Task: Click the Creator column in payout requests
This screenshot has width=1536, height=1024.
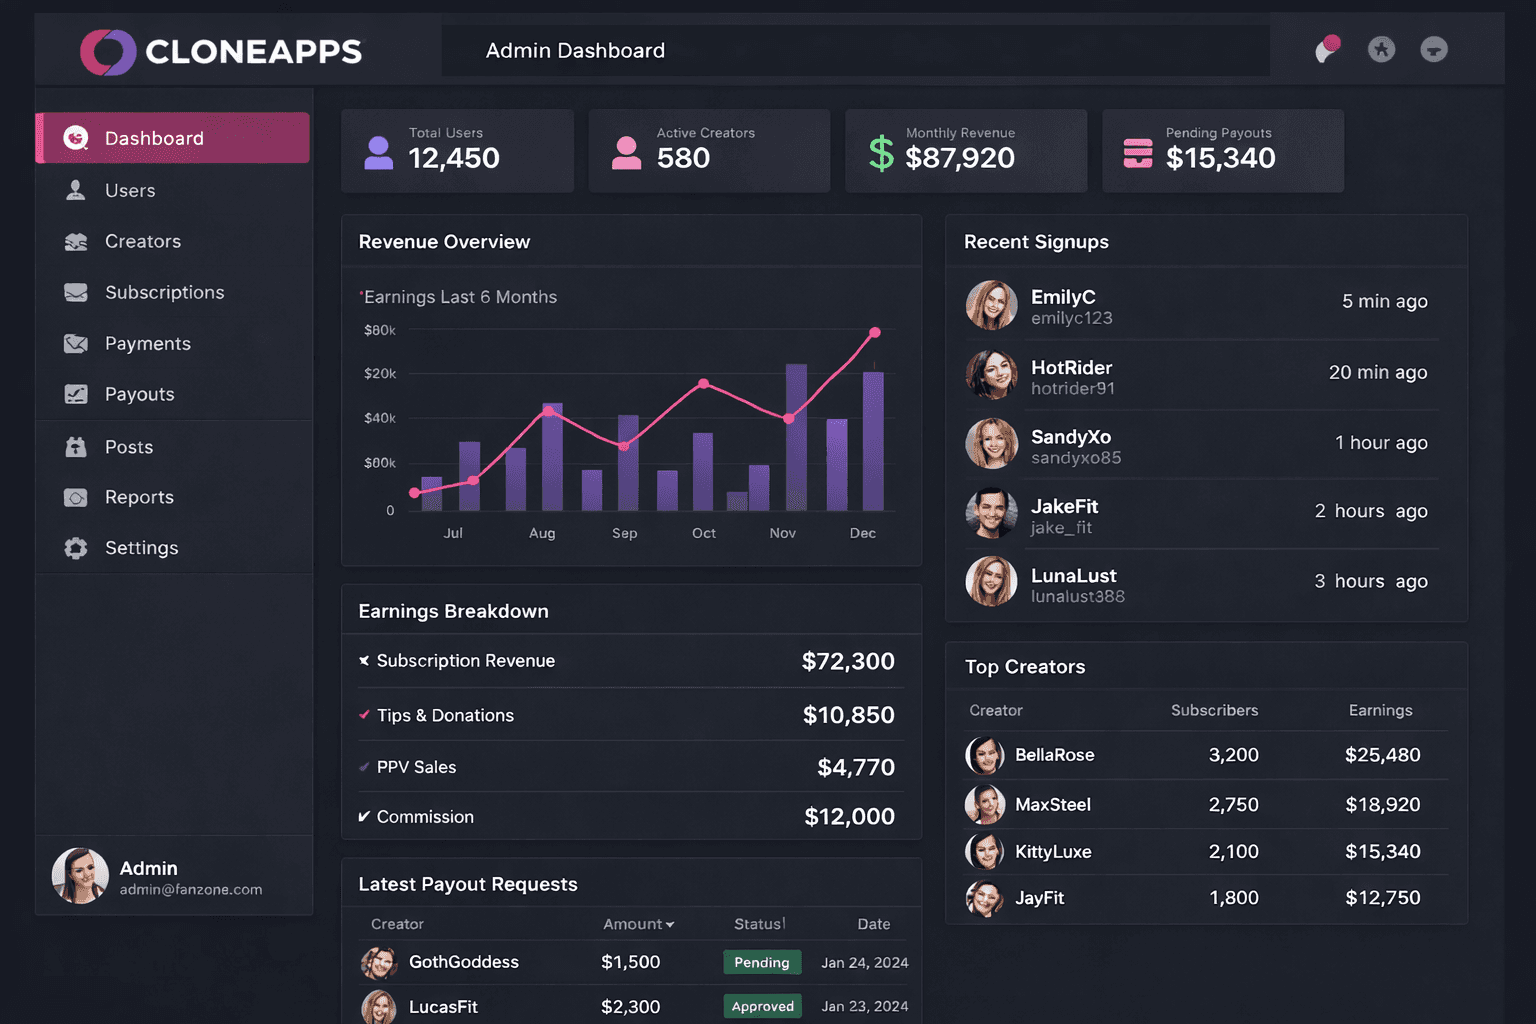Action: tap(397, 924)
